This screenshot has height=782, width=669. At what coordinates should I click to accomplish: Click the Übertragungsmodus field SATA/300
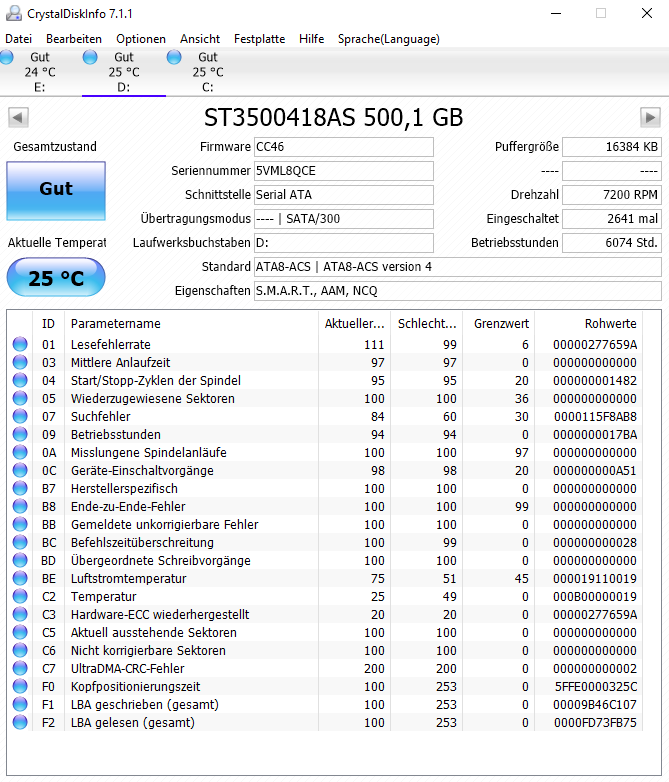pyautogui.click(x=344, y=219)
